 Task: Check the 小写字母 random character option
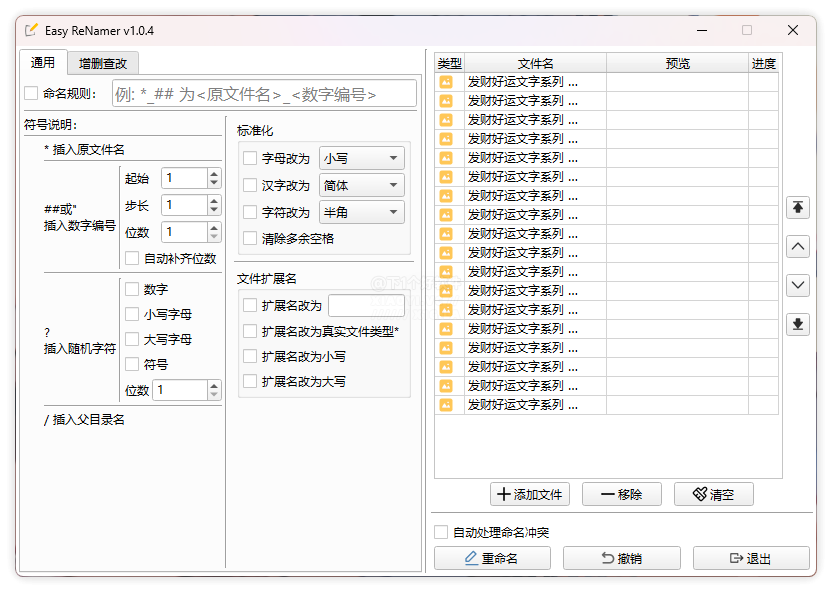click(132, 314)
